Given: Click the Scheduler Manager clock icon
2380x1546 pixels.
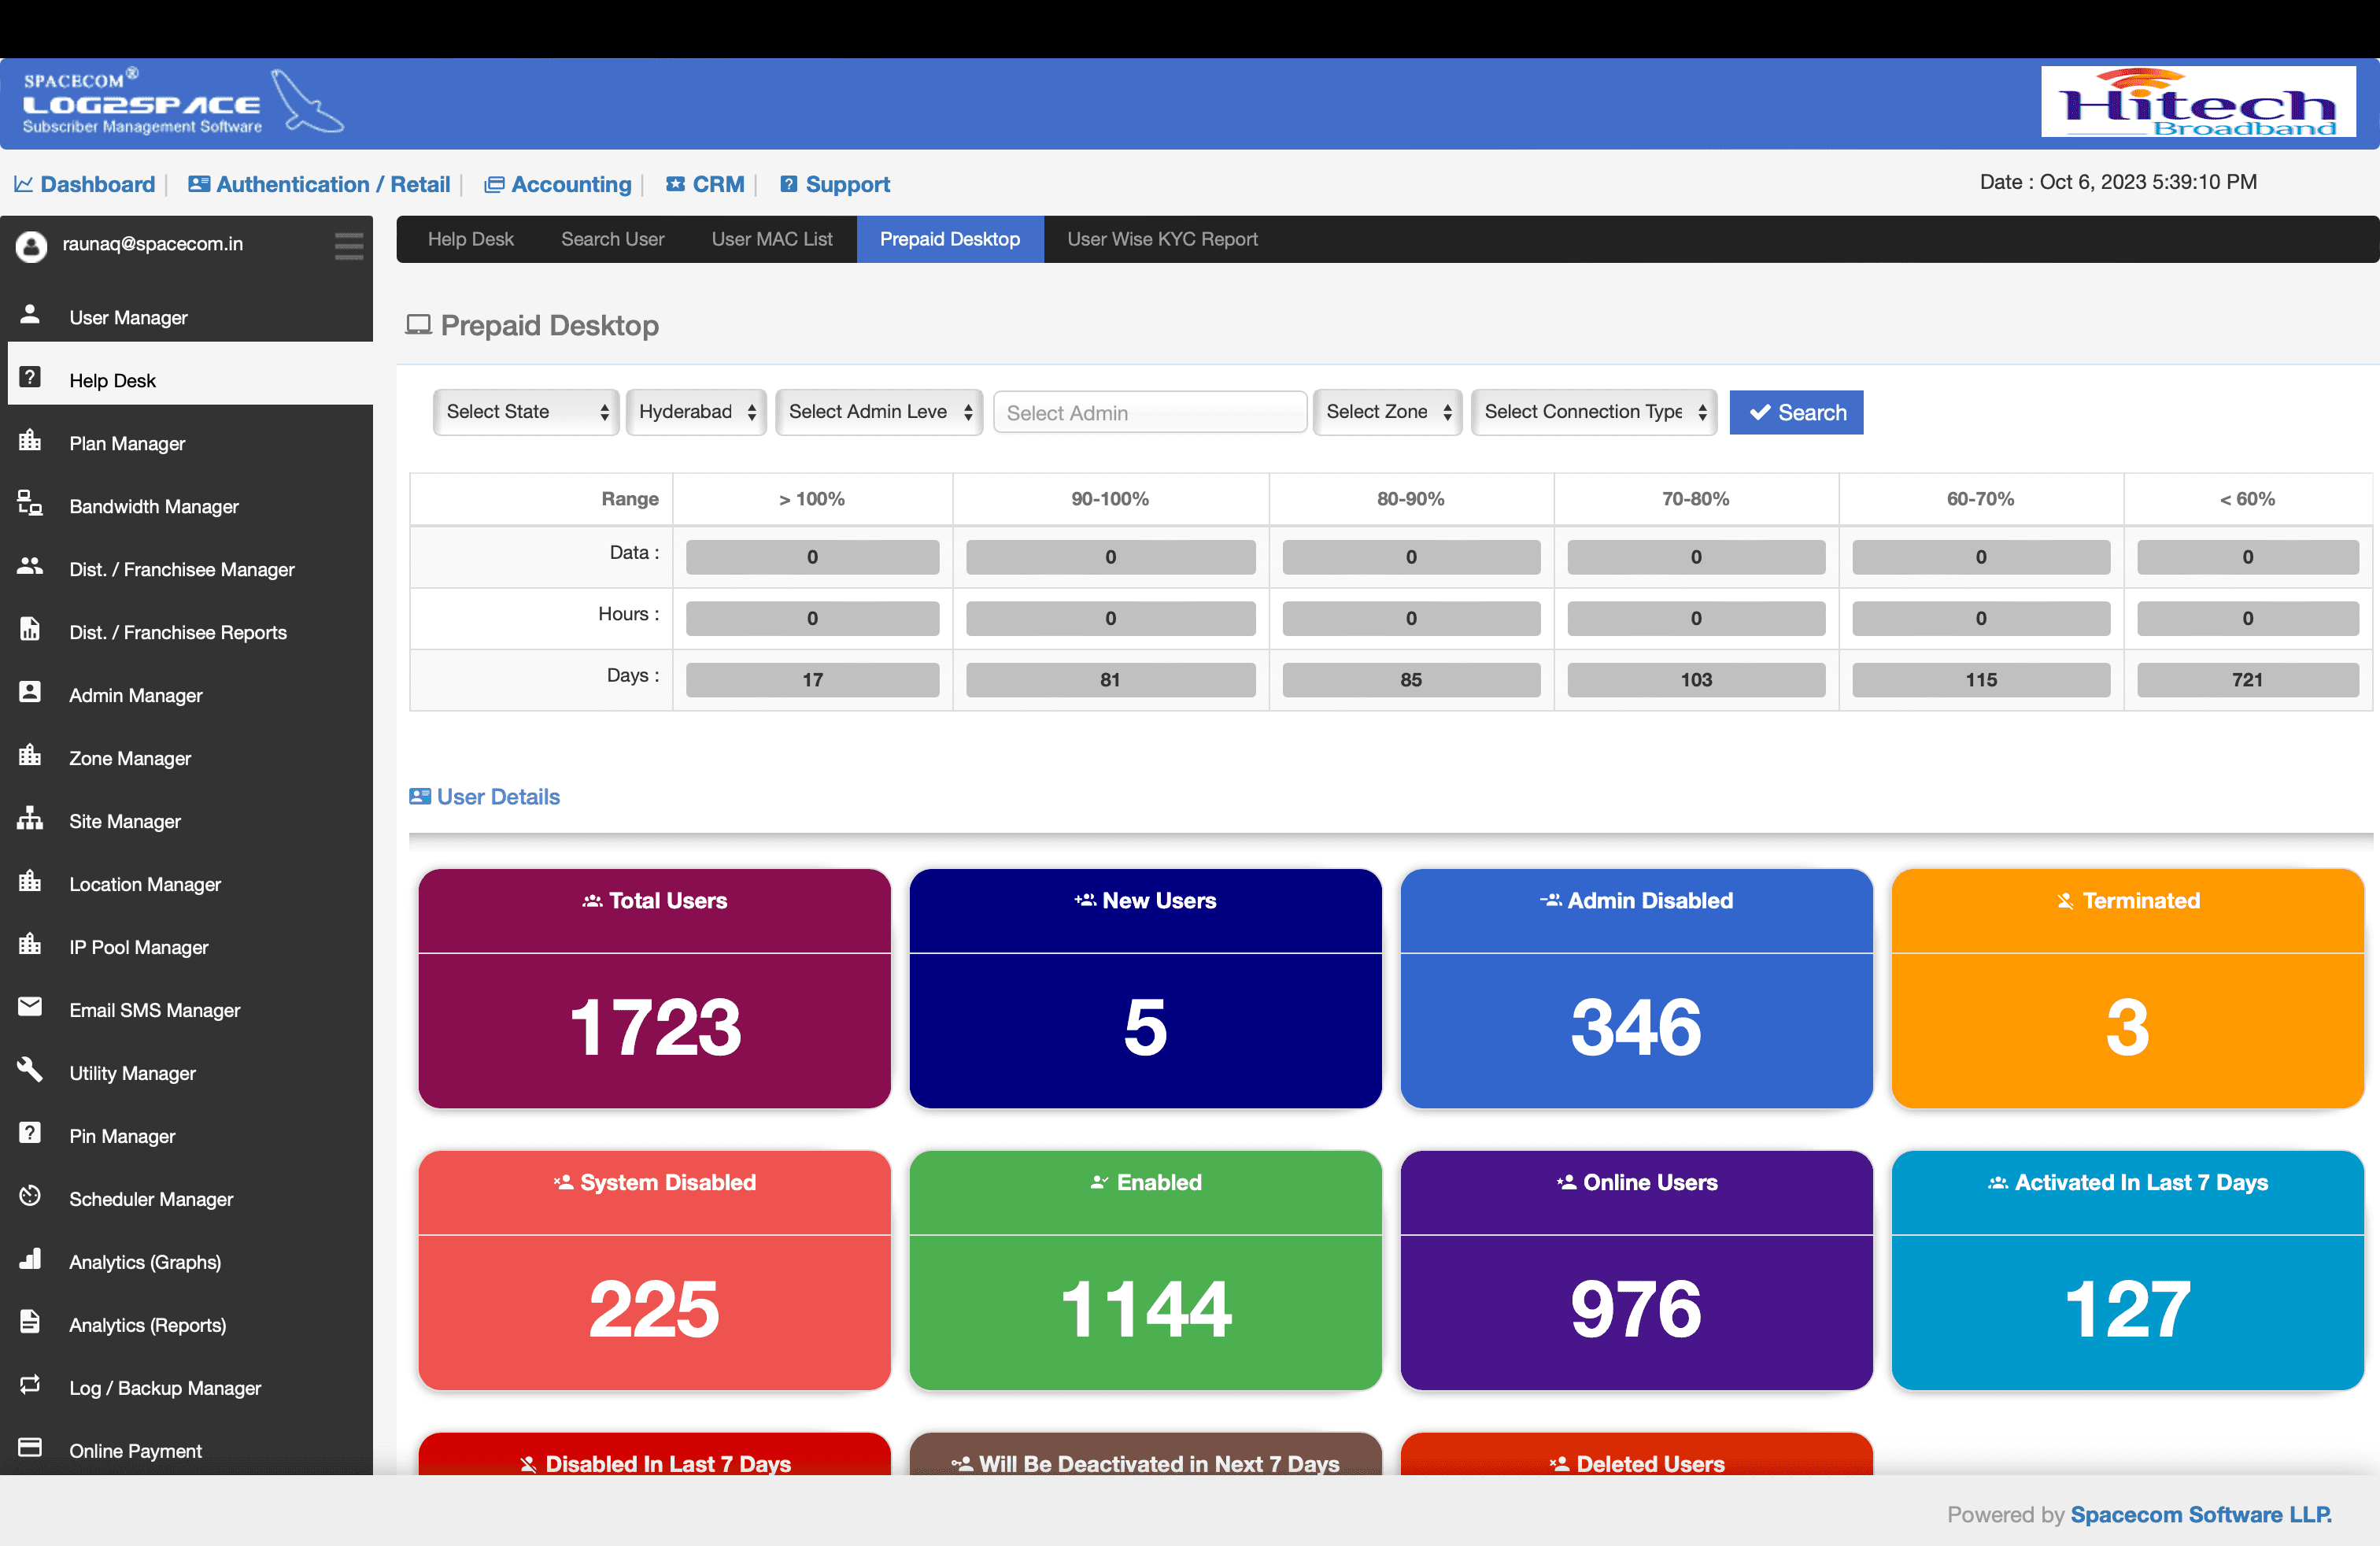Looking at the screenshot, I should point(30,1196).
